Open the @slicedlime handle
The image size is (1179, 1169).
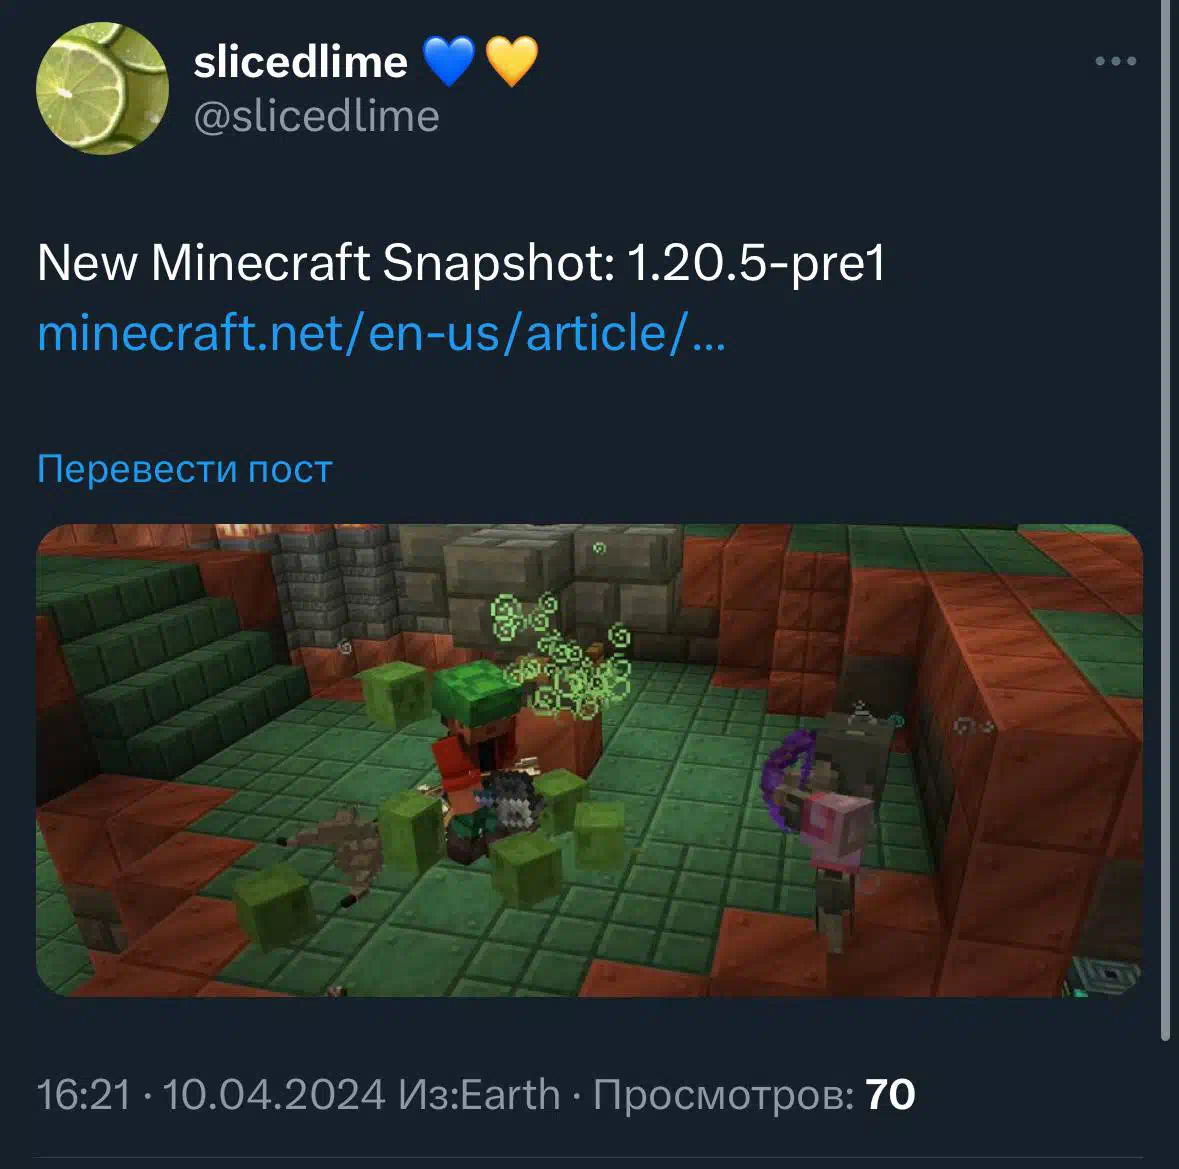pyautogui.click(x=317, y=117)
